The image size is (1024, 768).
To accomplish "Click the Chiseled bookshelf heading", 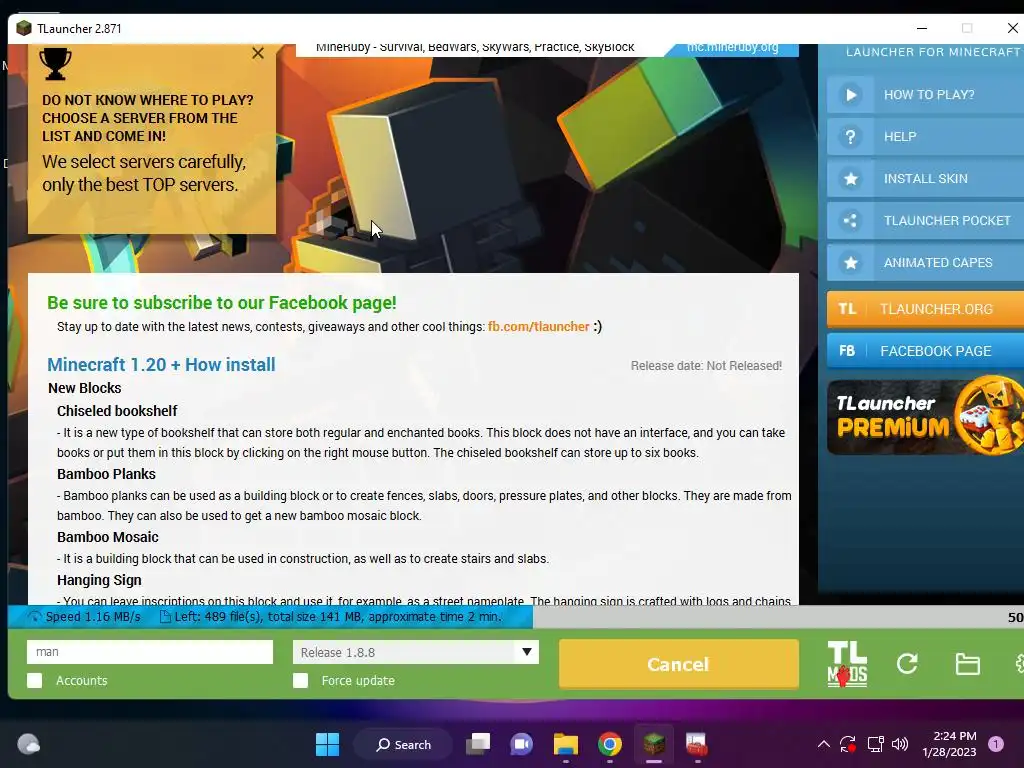I will coord(117,411).
